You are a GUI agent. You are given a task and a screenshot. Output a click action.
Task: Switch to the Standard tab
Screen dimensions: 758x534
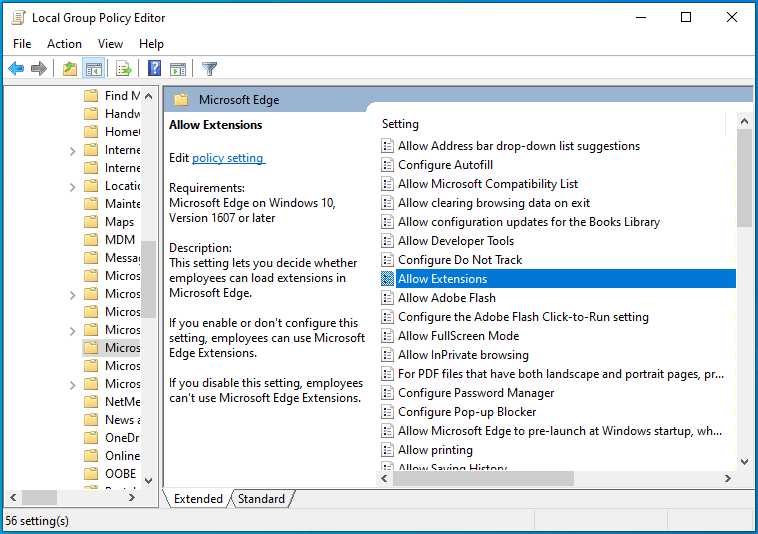[x=261, y=499]
